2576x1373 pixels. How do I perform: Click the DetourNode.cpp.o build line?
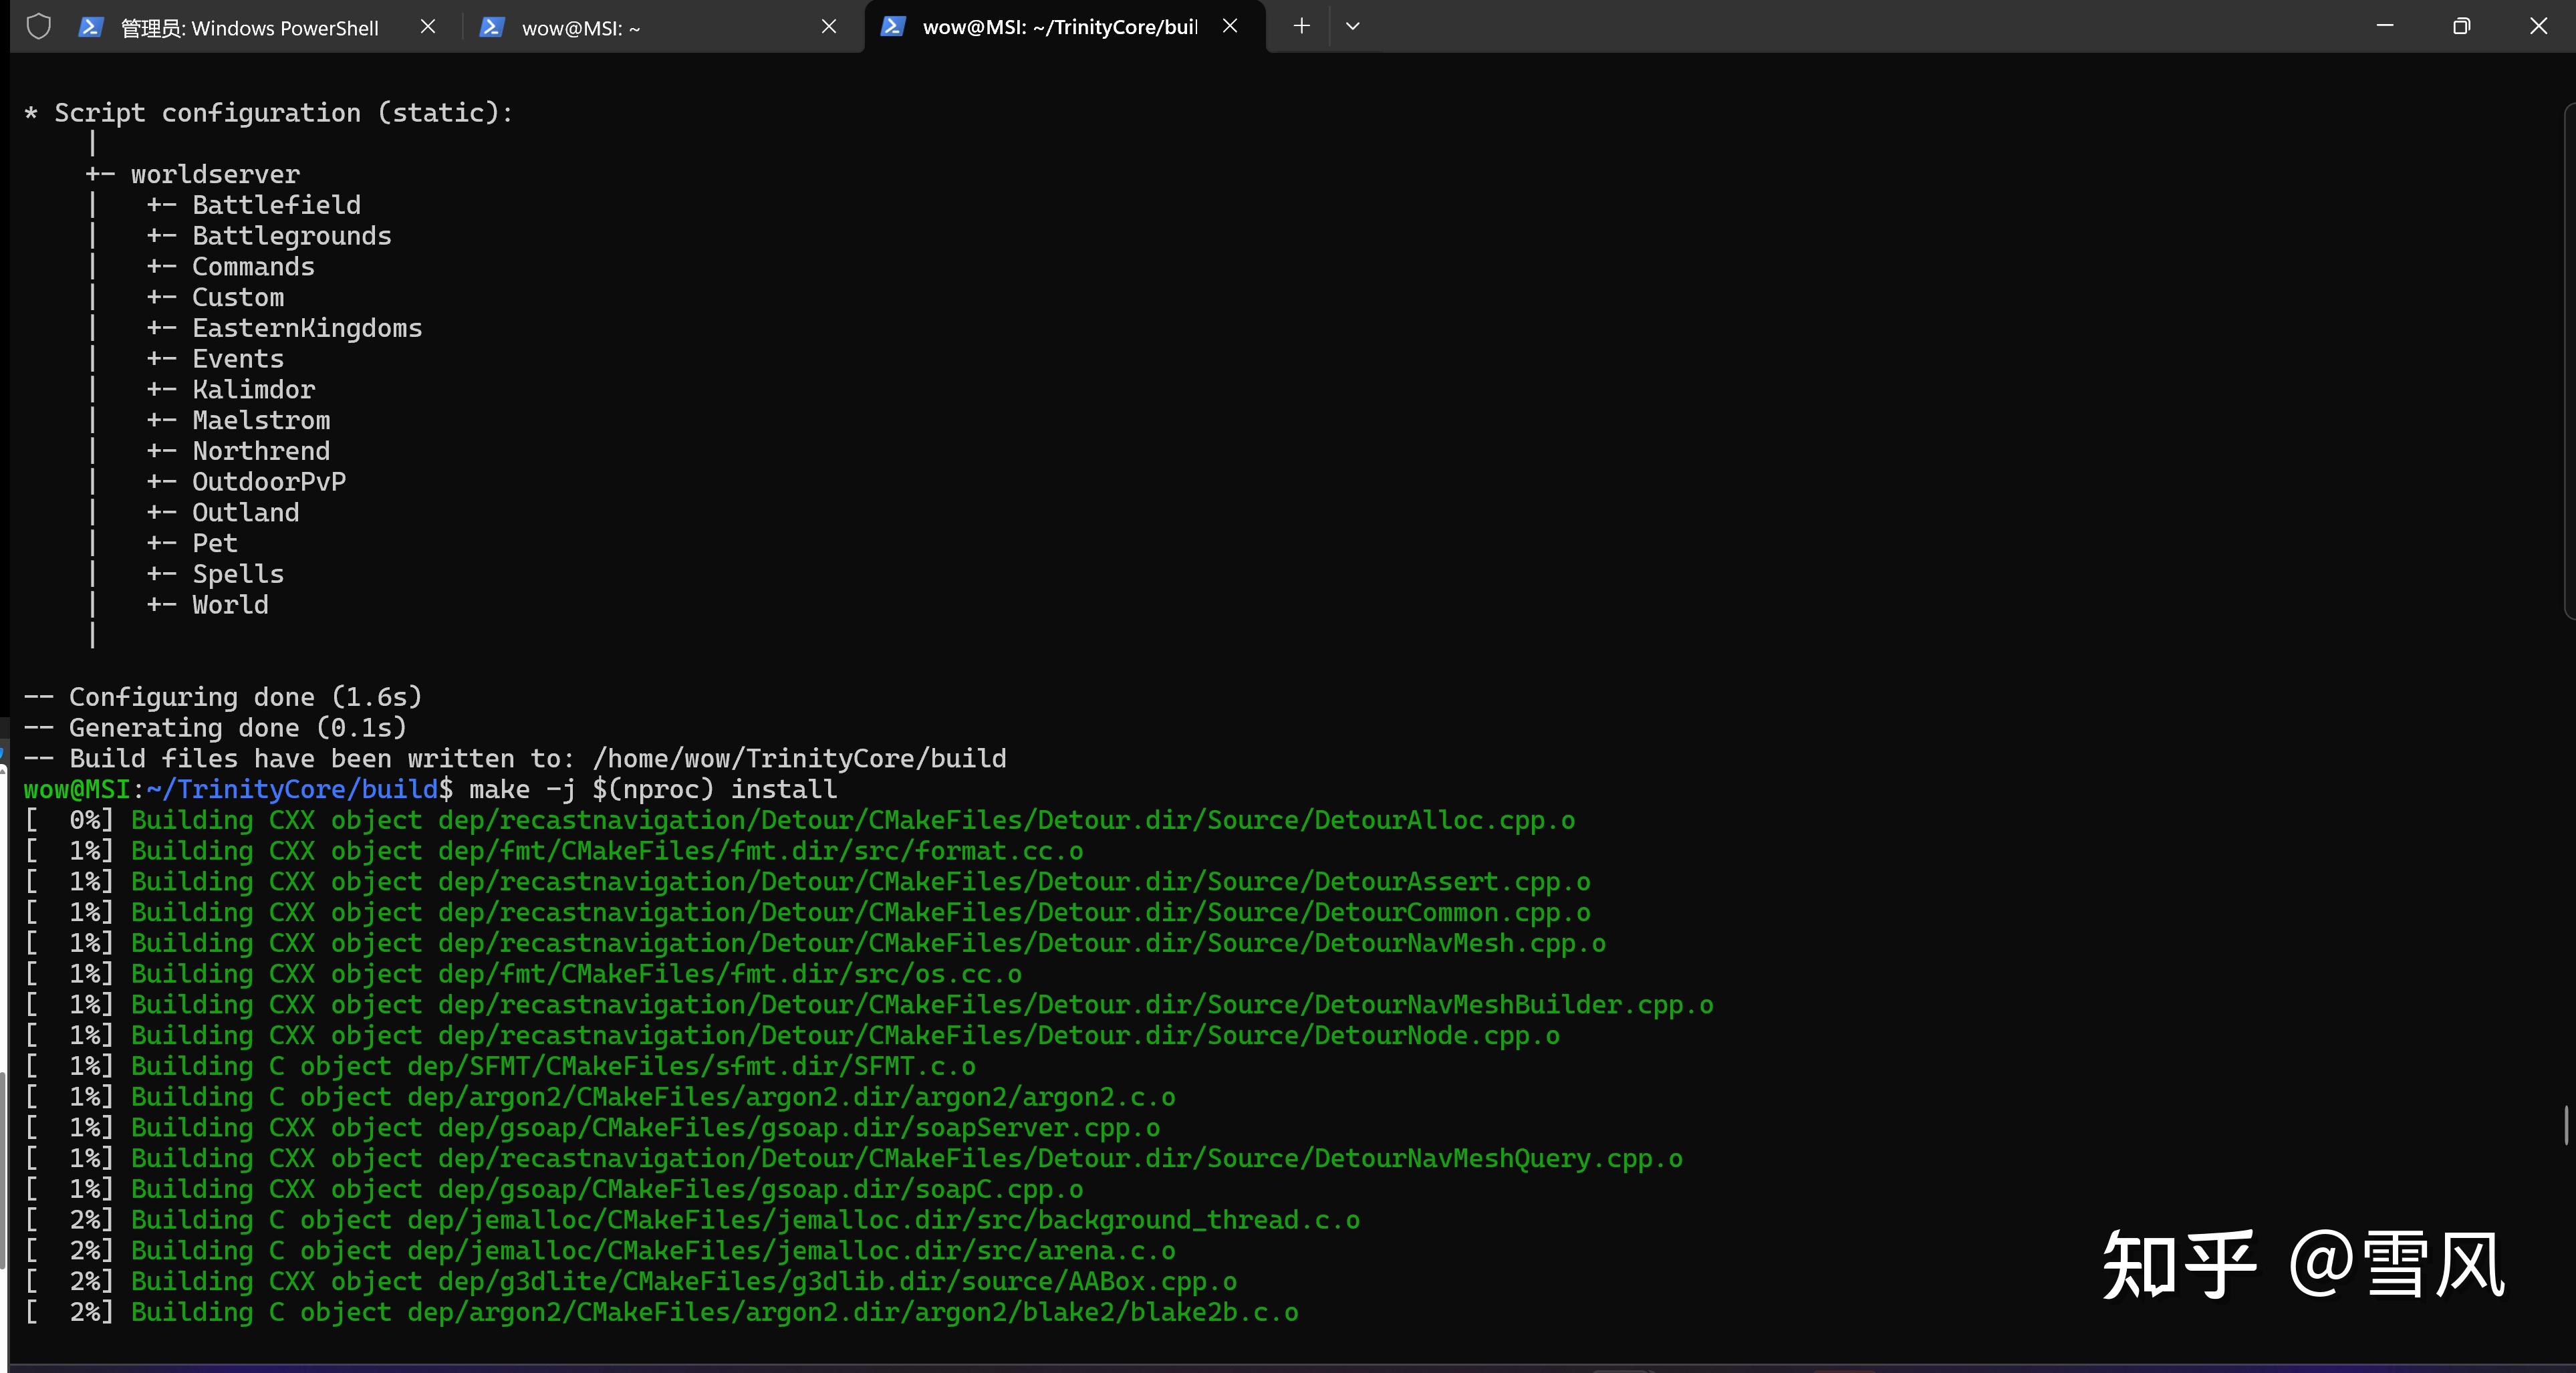(792, 1036)
